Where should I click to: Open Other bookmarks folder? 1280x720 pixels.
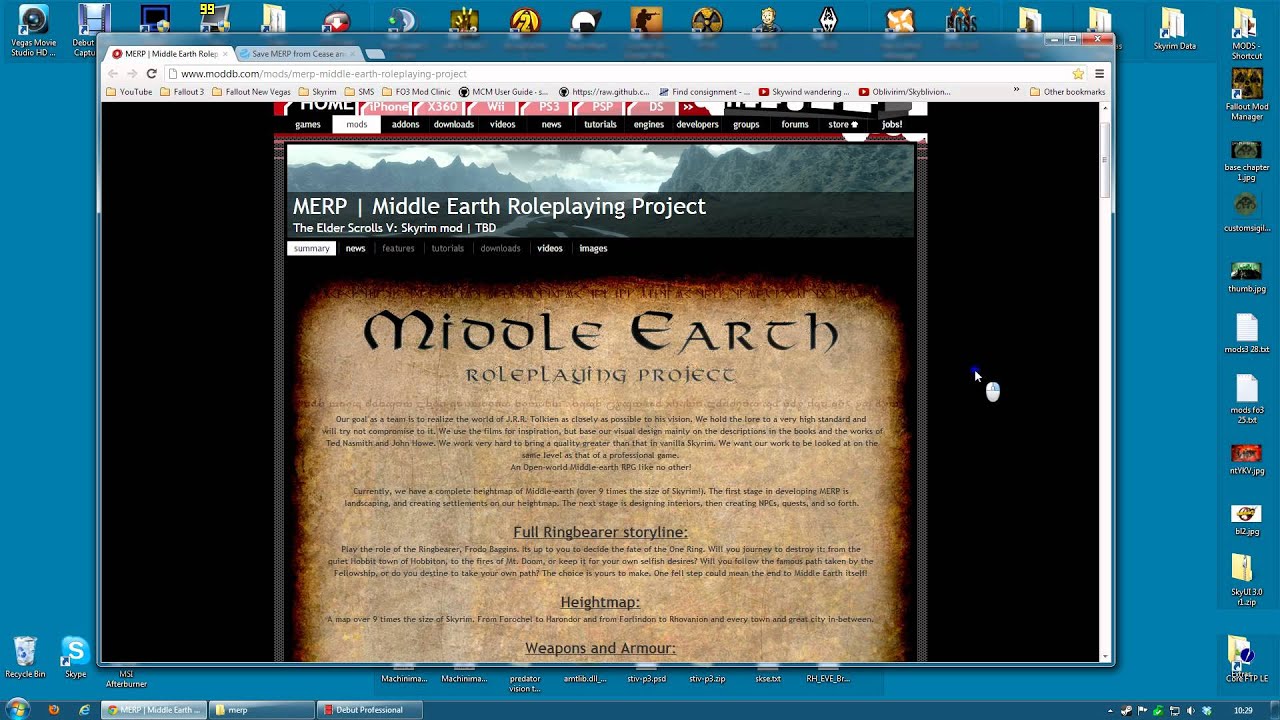1067,91
